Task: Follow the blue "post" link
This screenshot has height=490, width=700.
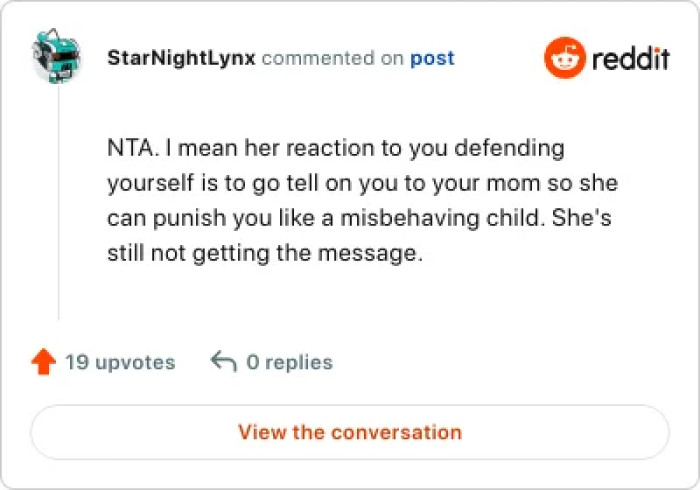Action: [432, 58]
